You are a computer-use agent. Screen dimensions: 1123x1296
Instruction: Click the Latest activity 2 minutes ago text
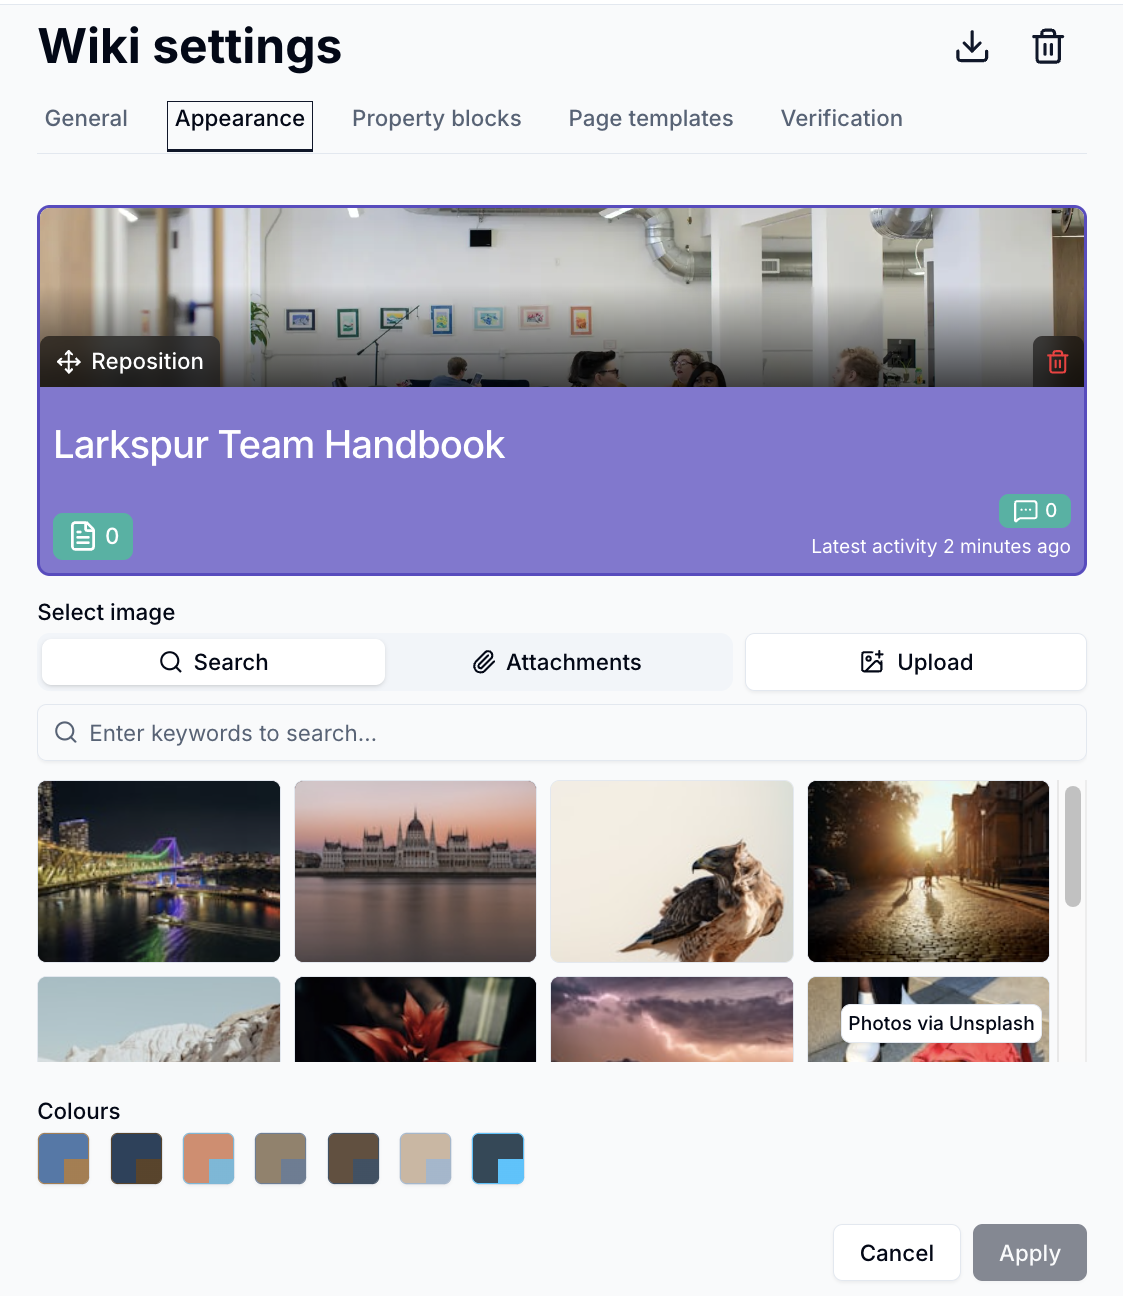pyautogui.click(x=941, y=546)
